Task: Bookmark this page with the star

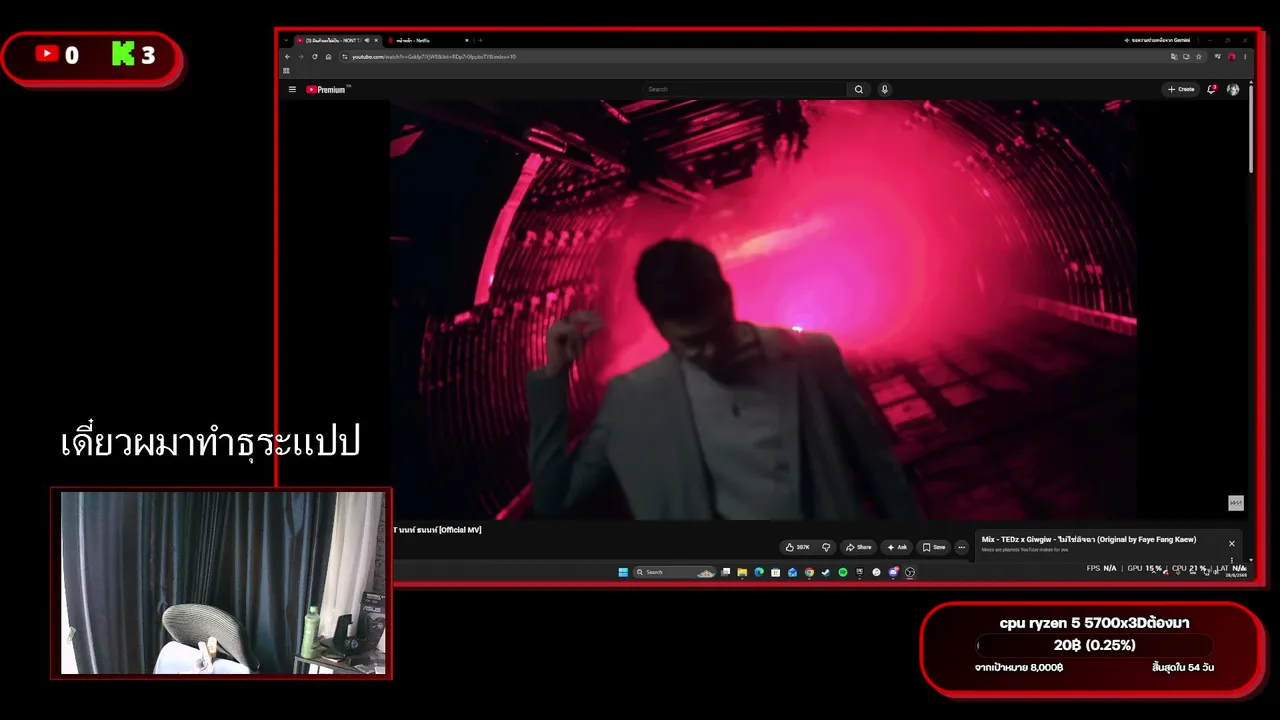Action: click(1199, 56)
